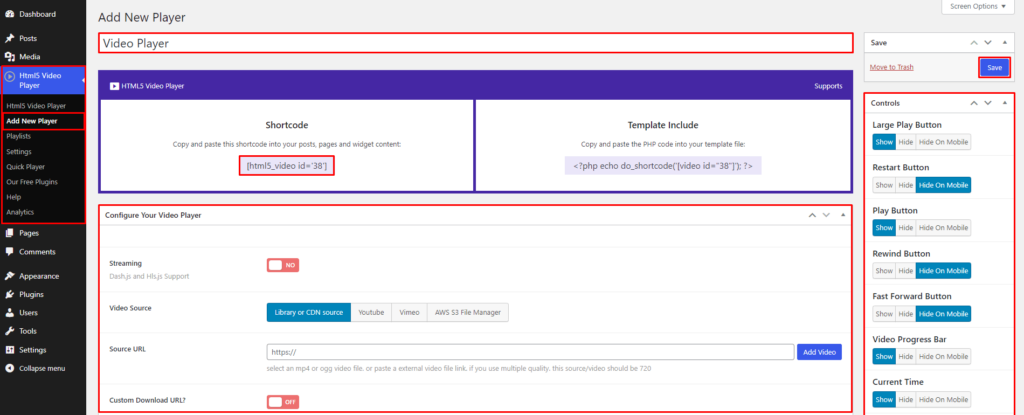Open the Playlists submenu item
The width and height of the screenshot is (1024, 415).
(18, 136)
